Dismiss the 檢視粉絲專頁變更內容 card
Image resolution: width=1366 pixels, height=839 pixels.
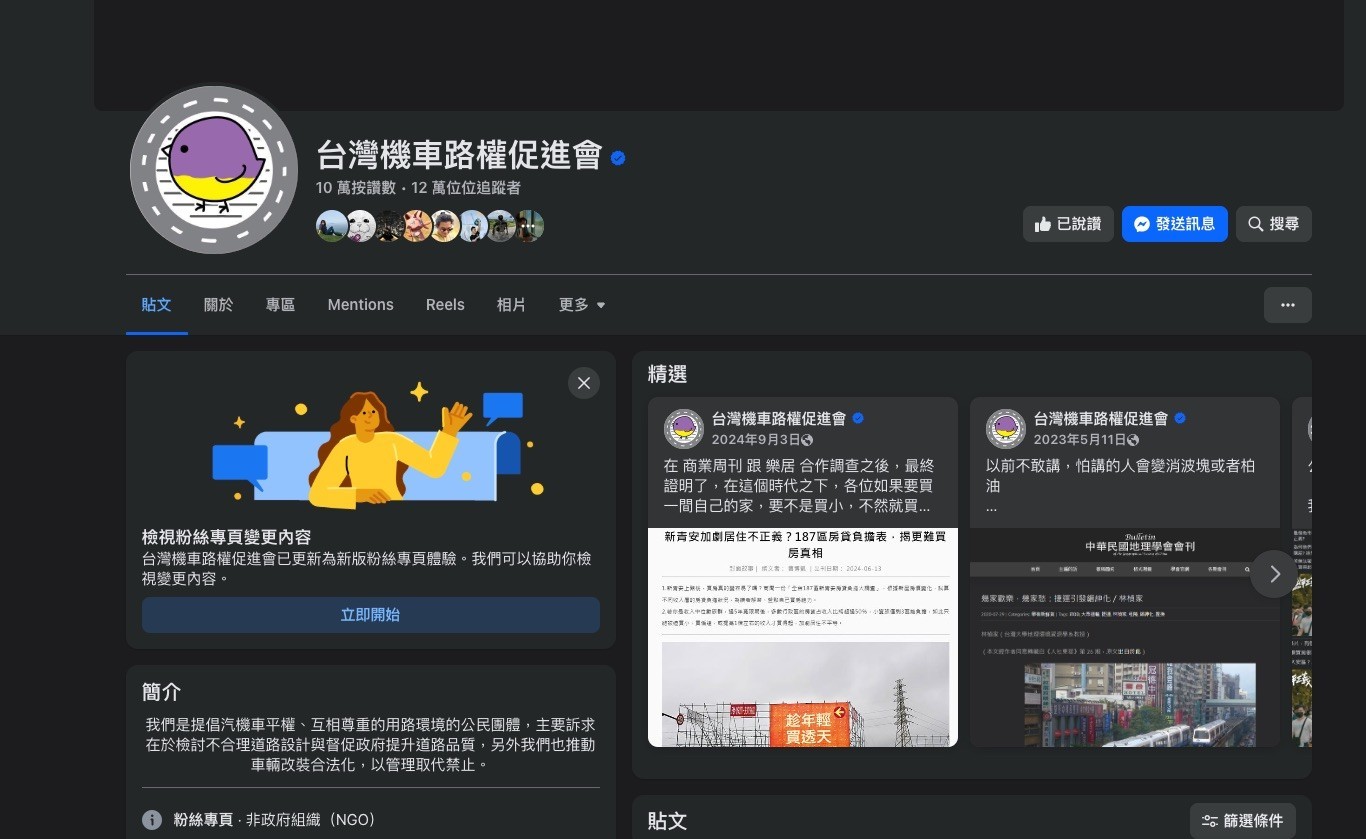point(584,383)
